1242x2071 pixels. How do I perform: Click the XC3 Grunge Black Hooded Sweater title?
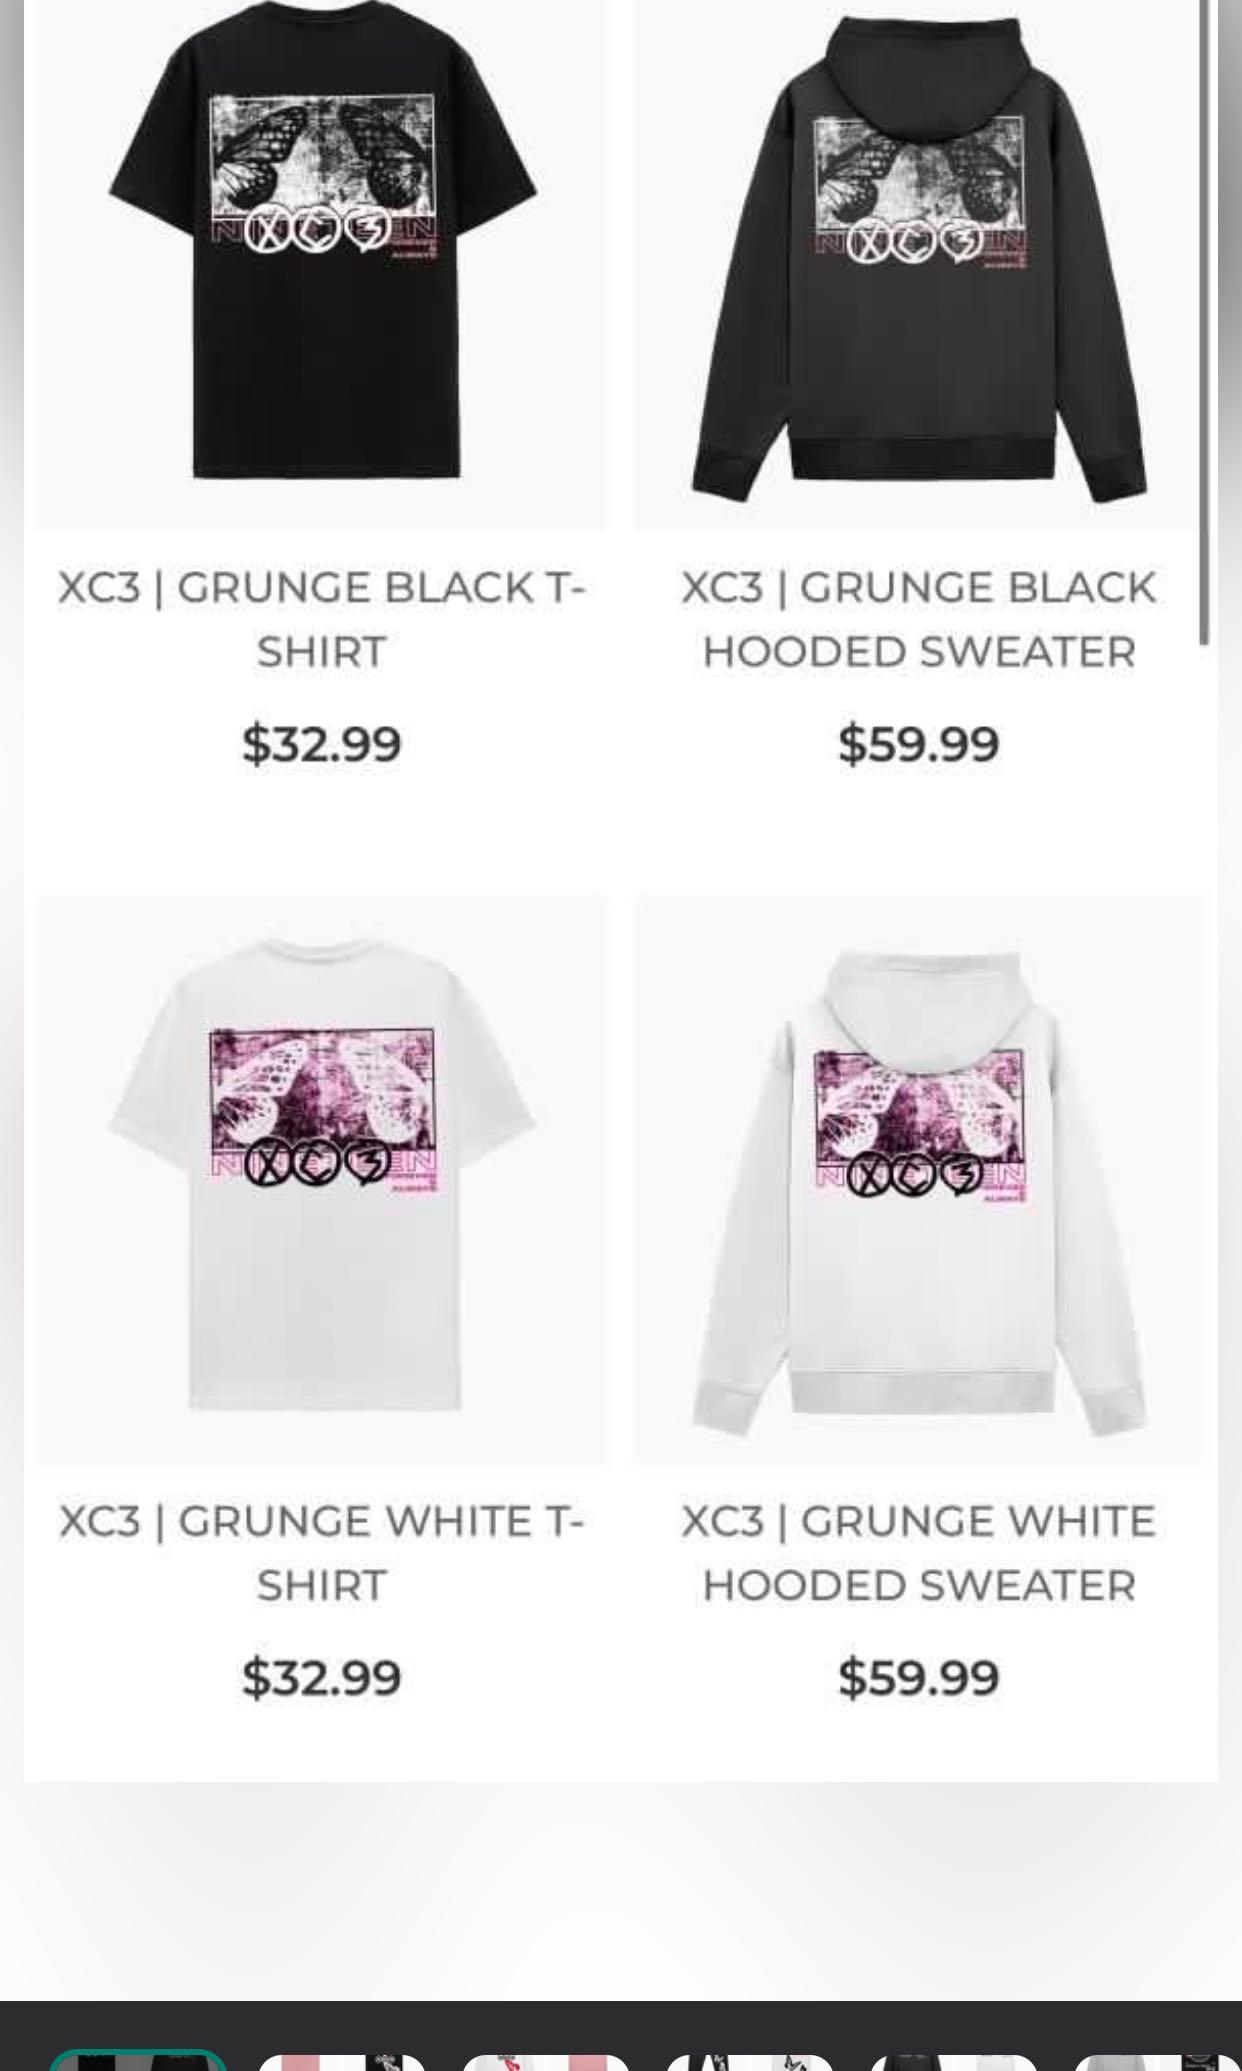[x=918, y=619]
